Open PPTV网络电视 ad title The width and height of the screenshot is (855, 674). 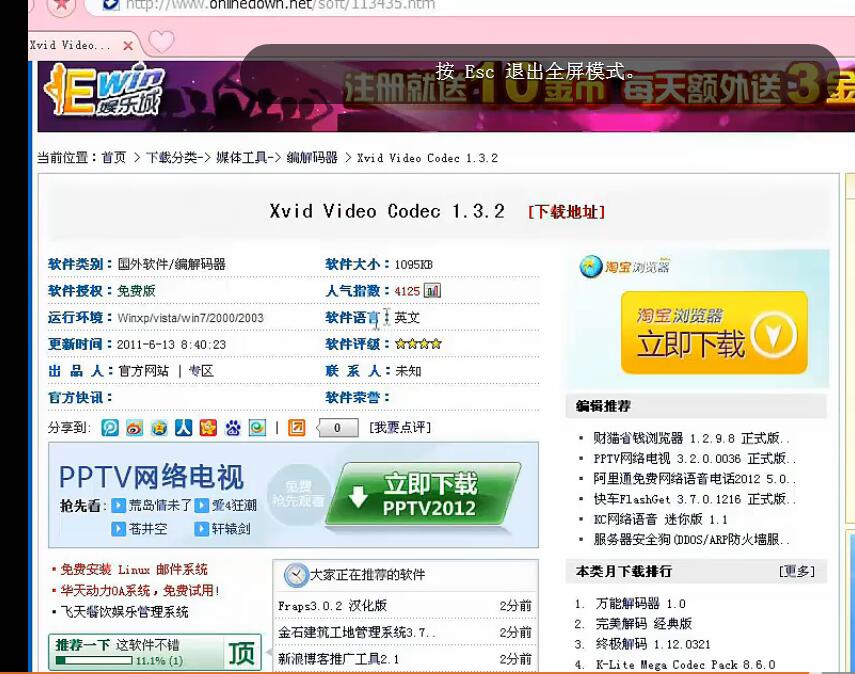pyautogui.click(x=151, y=477)
